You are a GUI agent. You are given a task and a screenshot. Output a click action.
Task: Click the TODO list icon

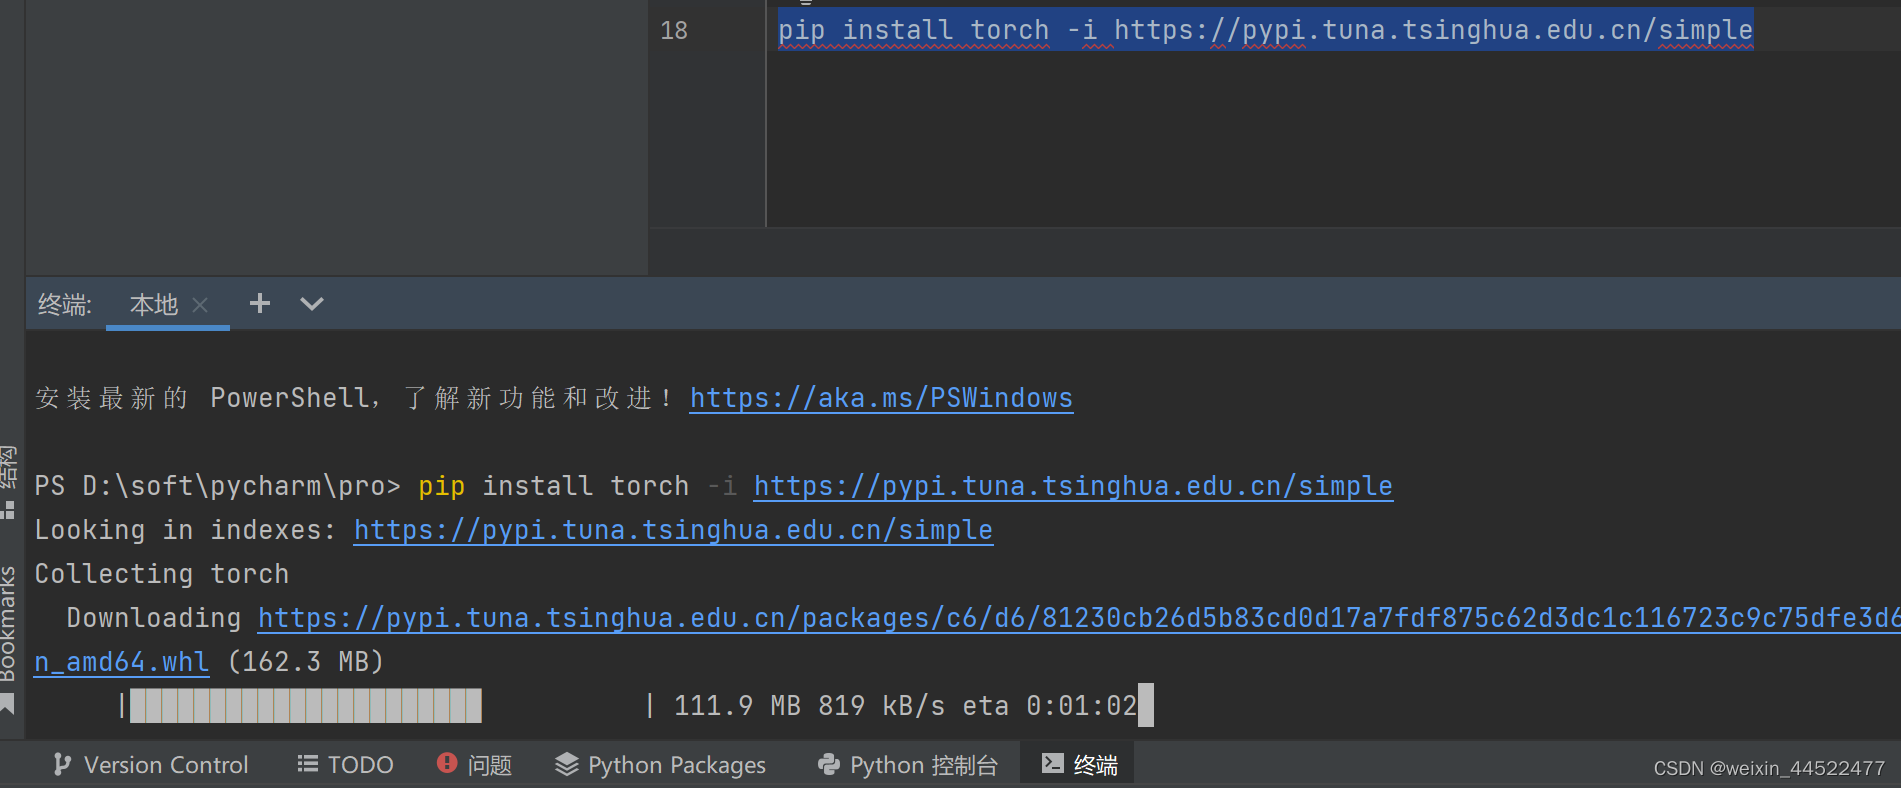coord(308,764)
